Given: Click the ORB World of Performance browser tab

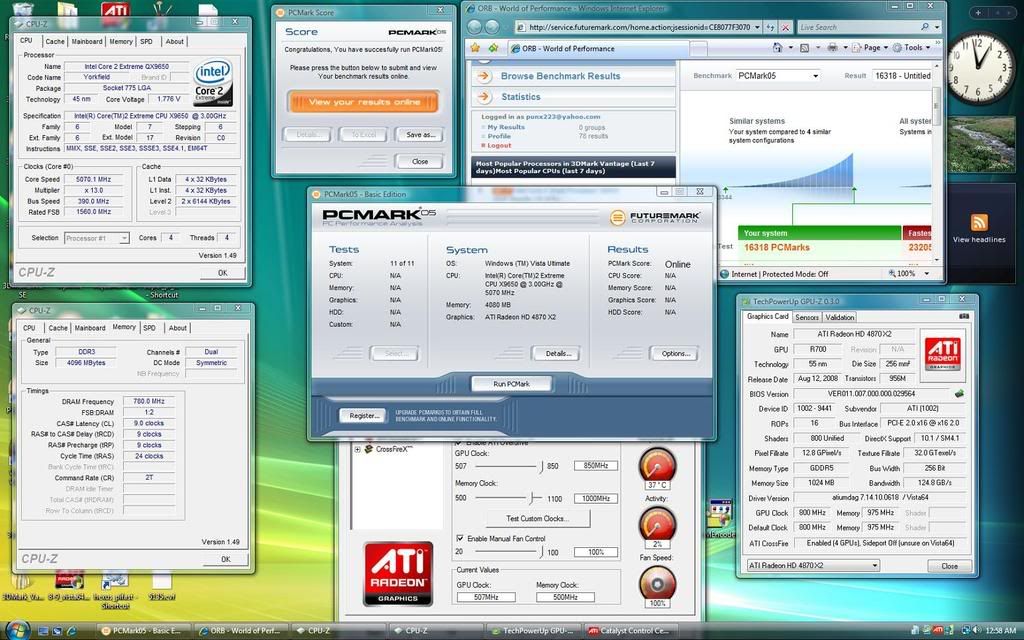Looking at the screenshot, I should tap(598, 48).
